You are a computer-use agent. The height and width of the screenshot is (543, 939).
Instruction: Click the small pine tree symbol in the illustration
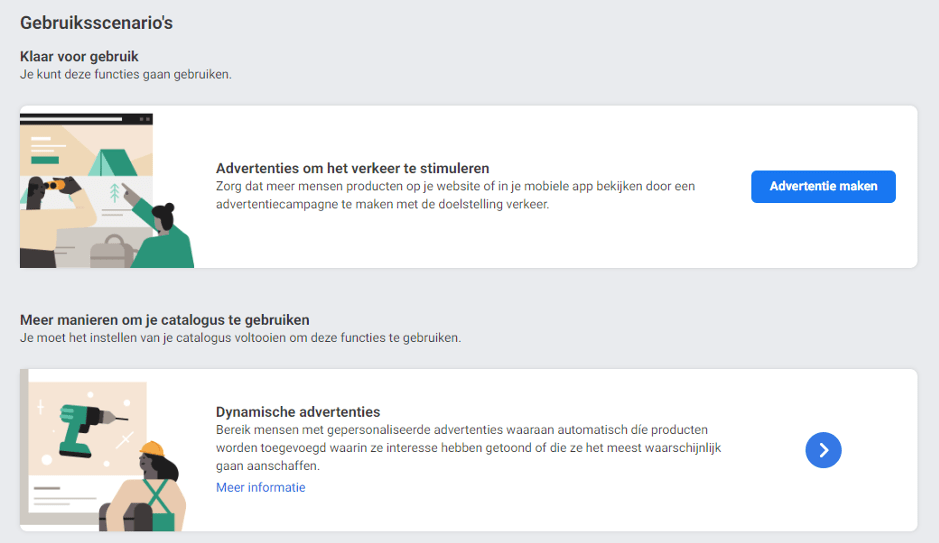point(114,193)
